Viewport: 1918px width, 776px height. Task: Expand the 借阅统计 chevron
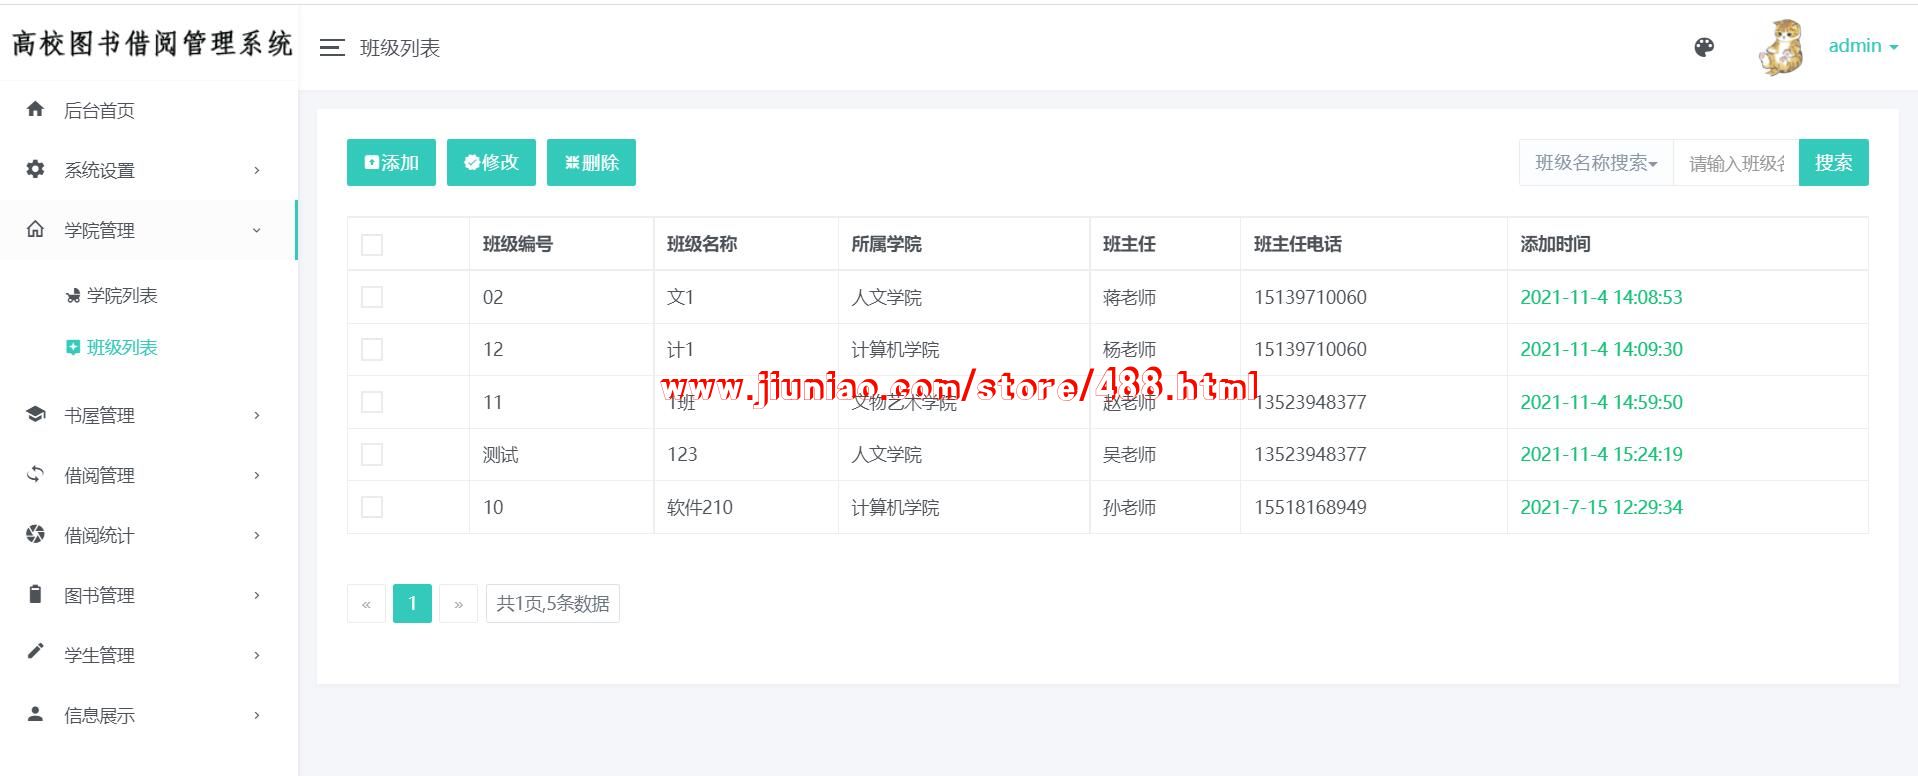tap(257, 535)
